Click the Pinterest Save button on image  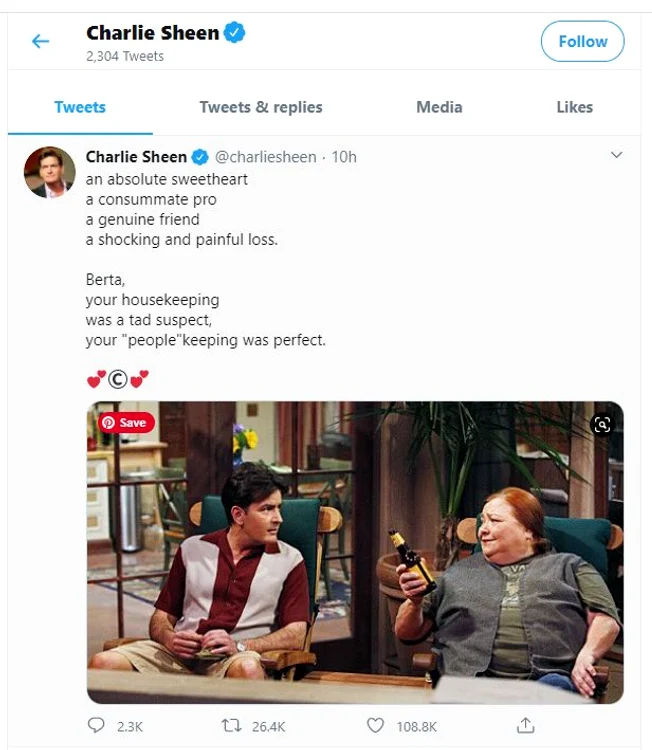coord(126,423)
